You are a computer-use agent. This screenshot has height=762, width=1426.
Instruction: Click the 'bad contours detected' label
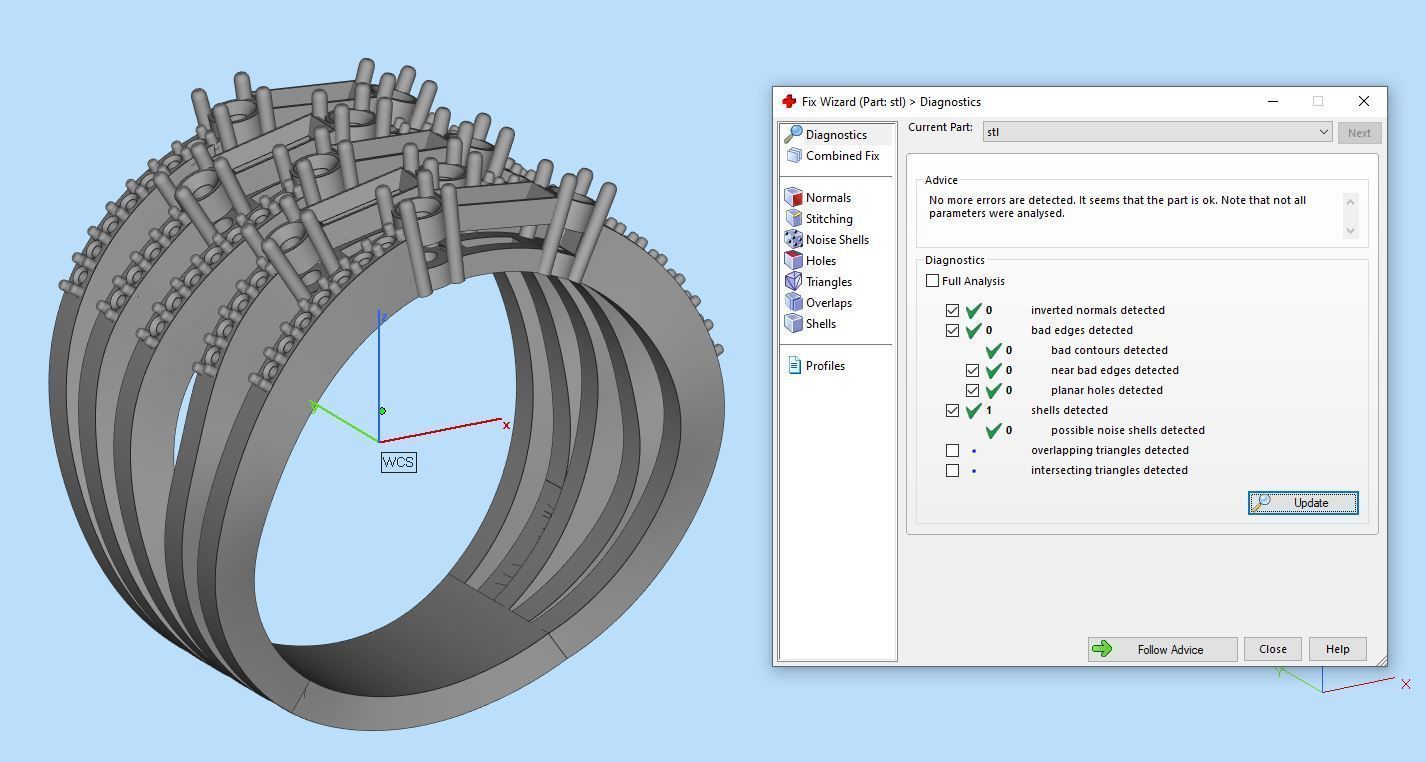[1109, 350]
